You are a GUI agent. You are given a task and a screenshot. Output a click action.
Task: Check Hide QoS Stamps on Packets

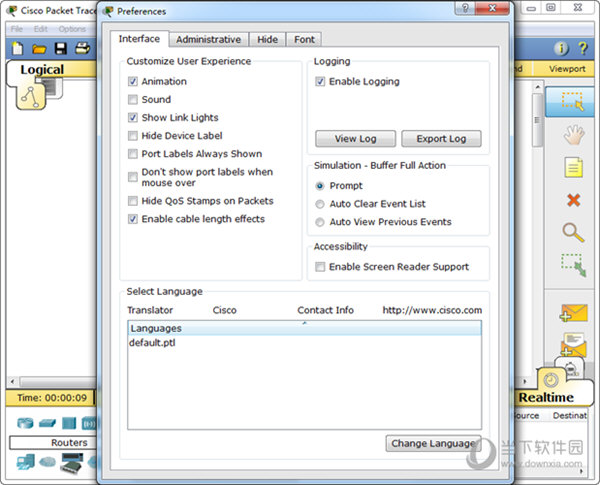coord(133,201)
